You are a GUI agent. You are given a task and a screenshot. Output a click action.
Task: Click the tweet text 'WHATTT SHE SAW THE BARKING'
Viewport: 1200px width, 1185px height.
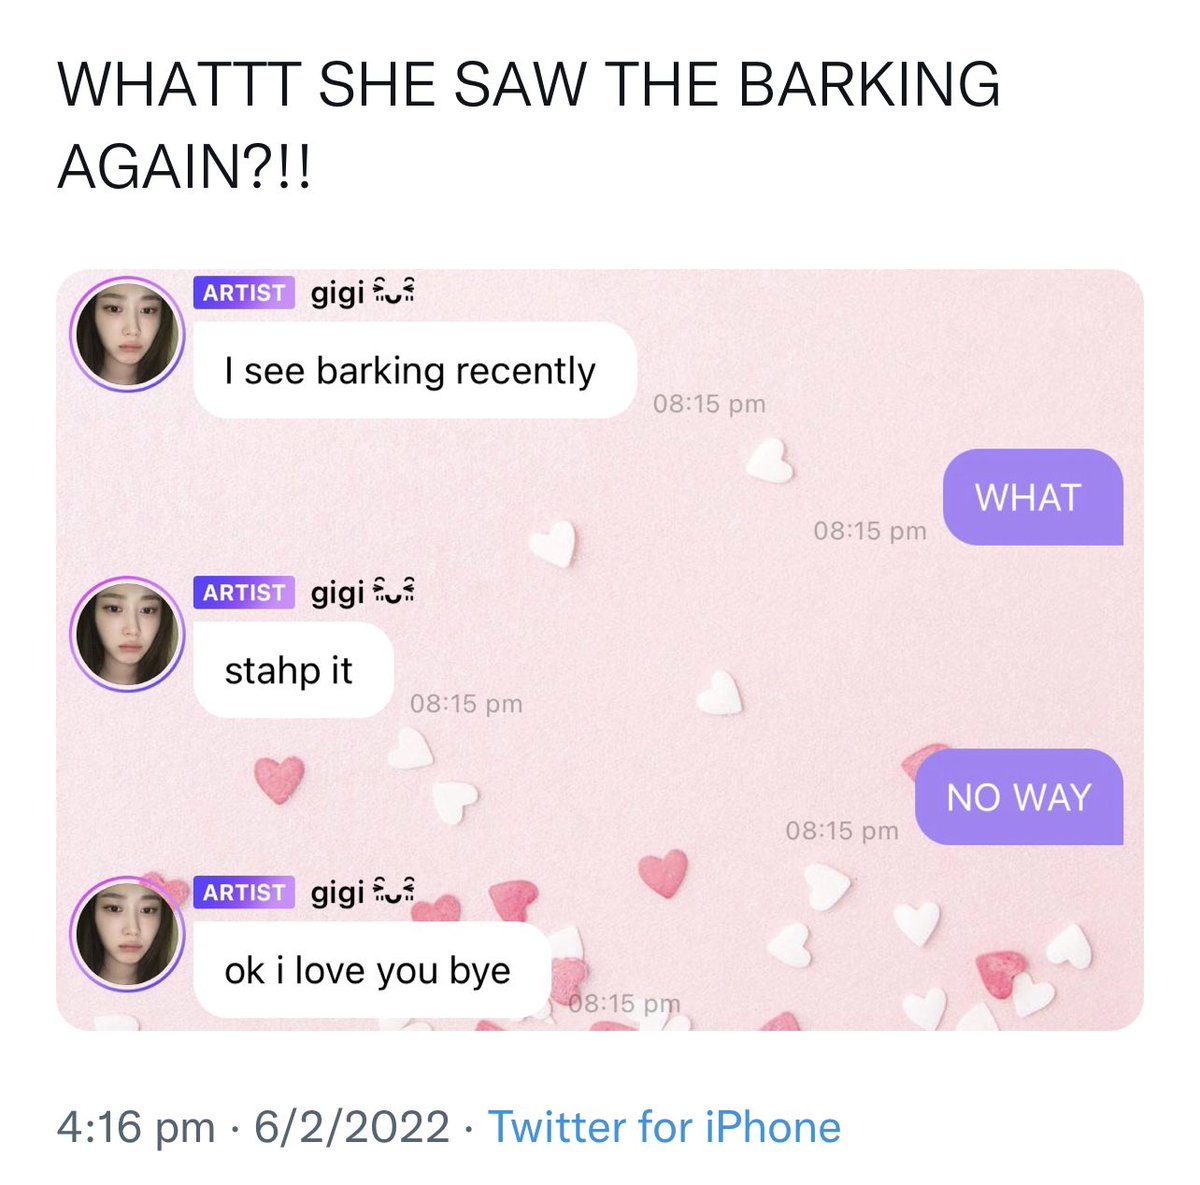(x=529, y=85)
